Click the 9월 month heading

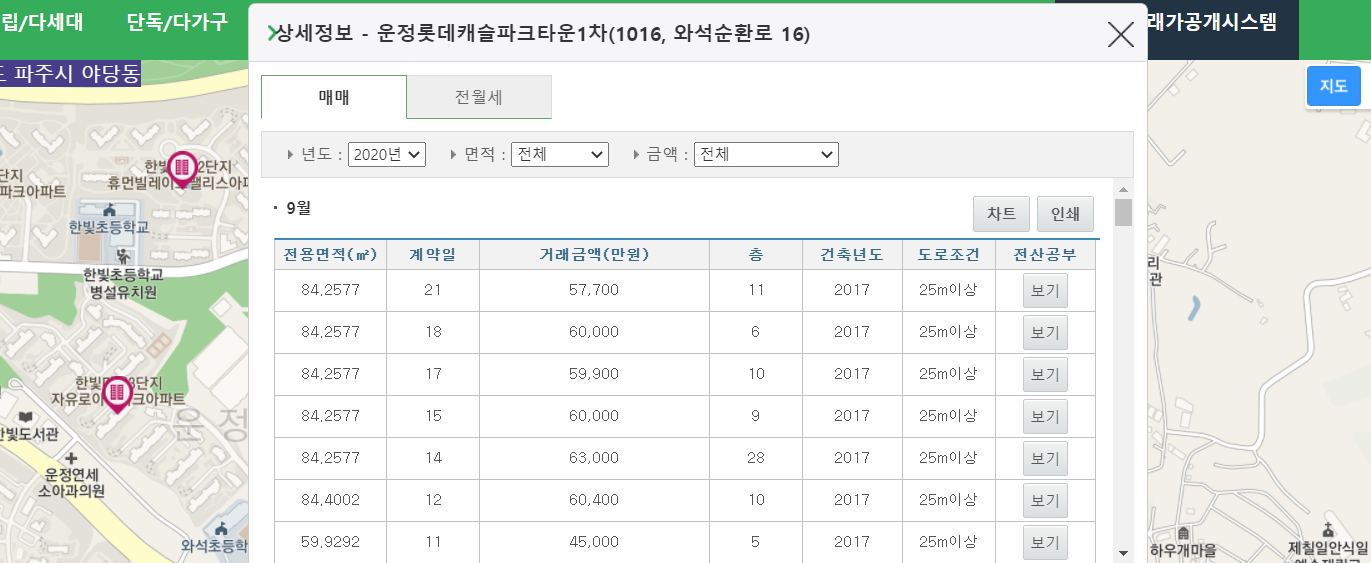pos(299,208)
